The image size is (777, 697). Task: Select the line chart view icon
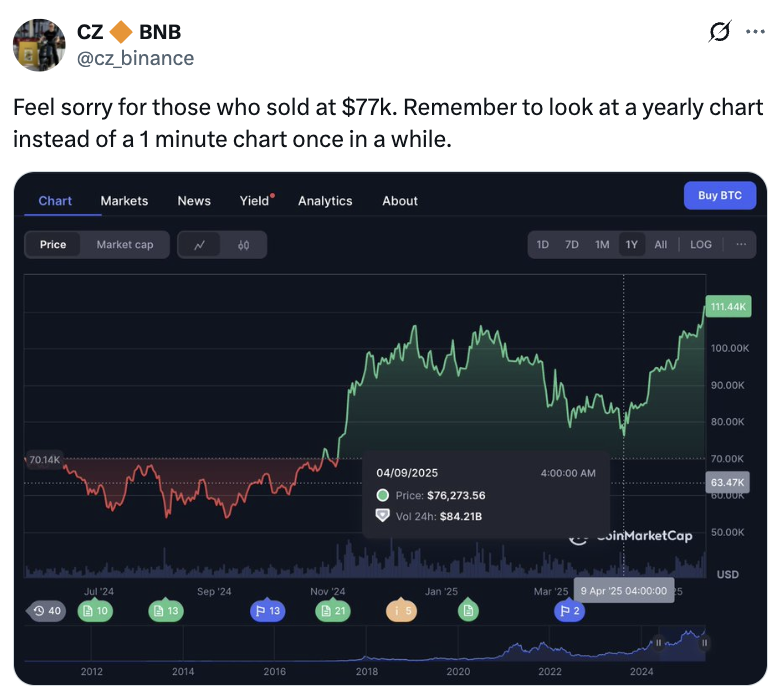(199, 245)
